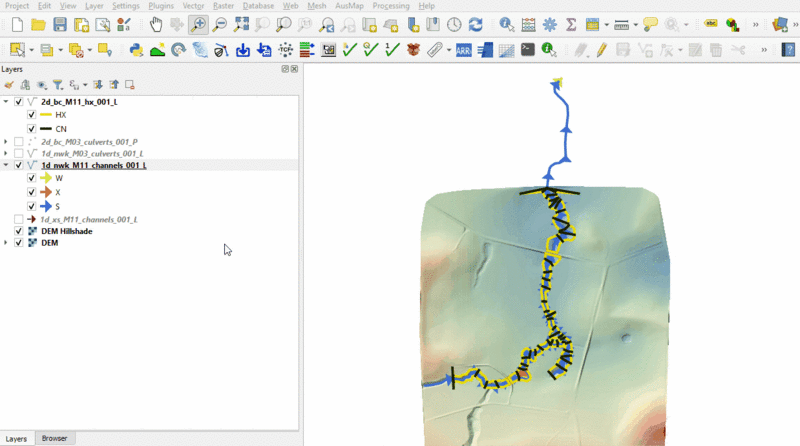Select the Identify Features tool
Screen dimensions: 800x446
pyautogui.click(x=507, y=24)
